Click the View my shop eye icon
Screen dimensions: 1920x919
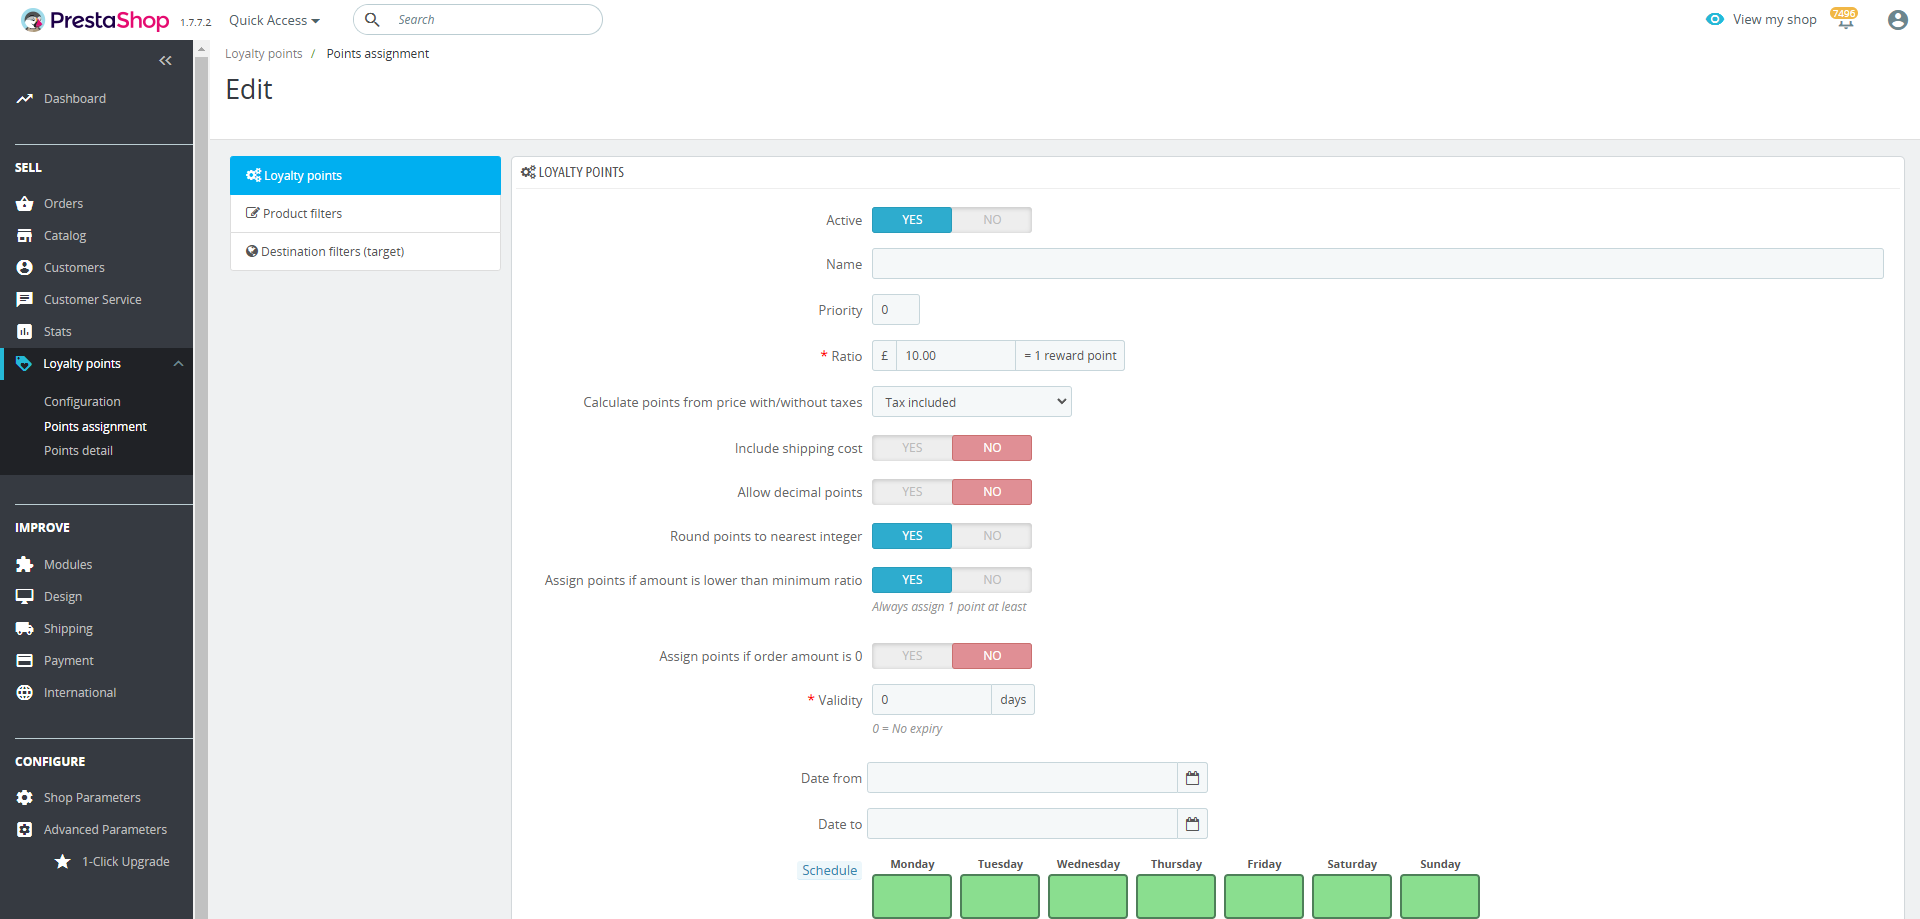click(1715, 20)
